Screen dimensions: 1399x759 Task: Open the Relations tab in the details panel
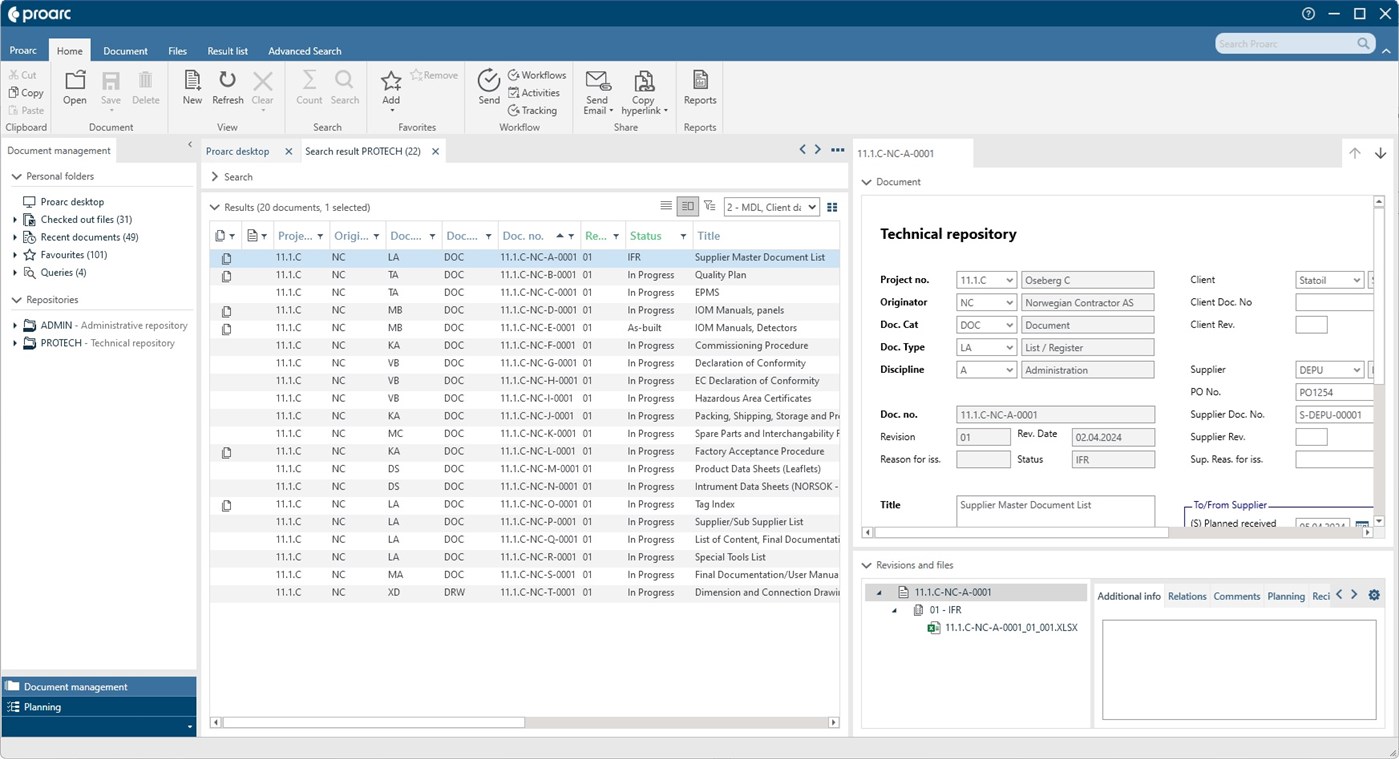pyautogui.click(x=1186, y=596)
